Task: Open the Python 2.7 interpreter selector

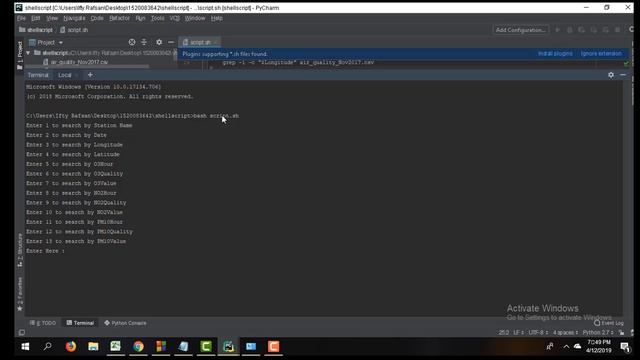Action: pyautogui.click(x=598, y=333)
